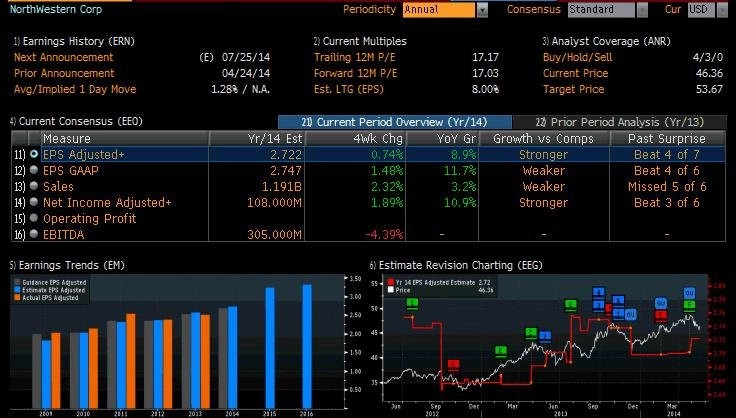Click the EBITDA 4Wk change -4.39%

point(384,234)
